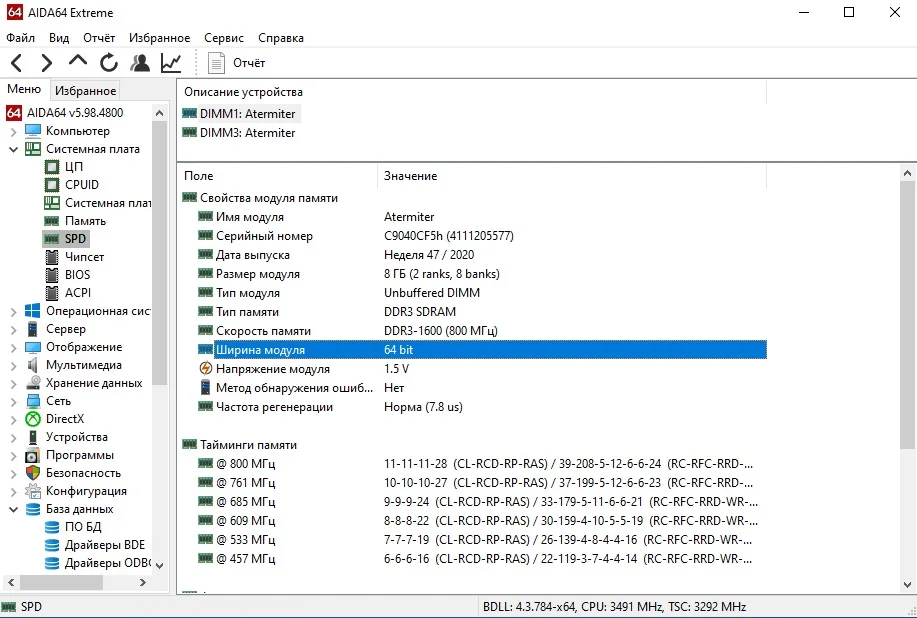The width and height of the screenshot is (917, 618).
Task: Click the DirectX Xbox icon in the tree
Action: tap(33, 419)
